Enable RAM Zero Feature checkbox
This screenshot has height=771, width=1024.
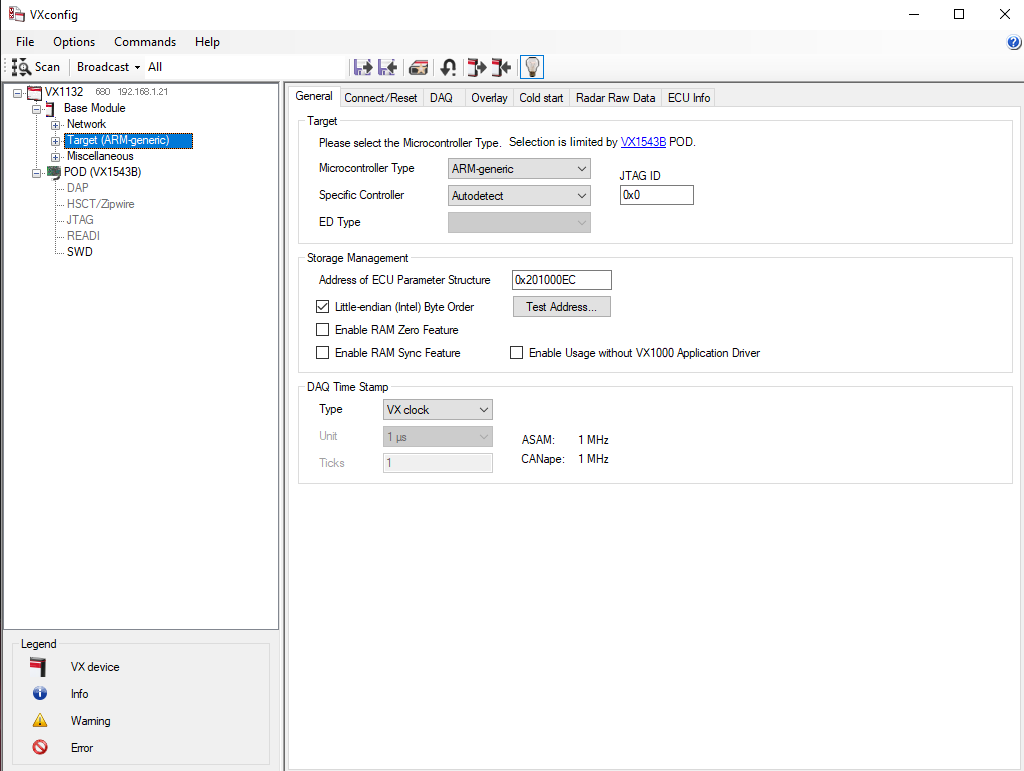pos(323,330)
